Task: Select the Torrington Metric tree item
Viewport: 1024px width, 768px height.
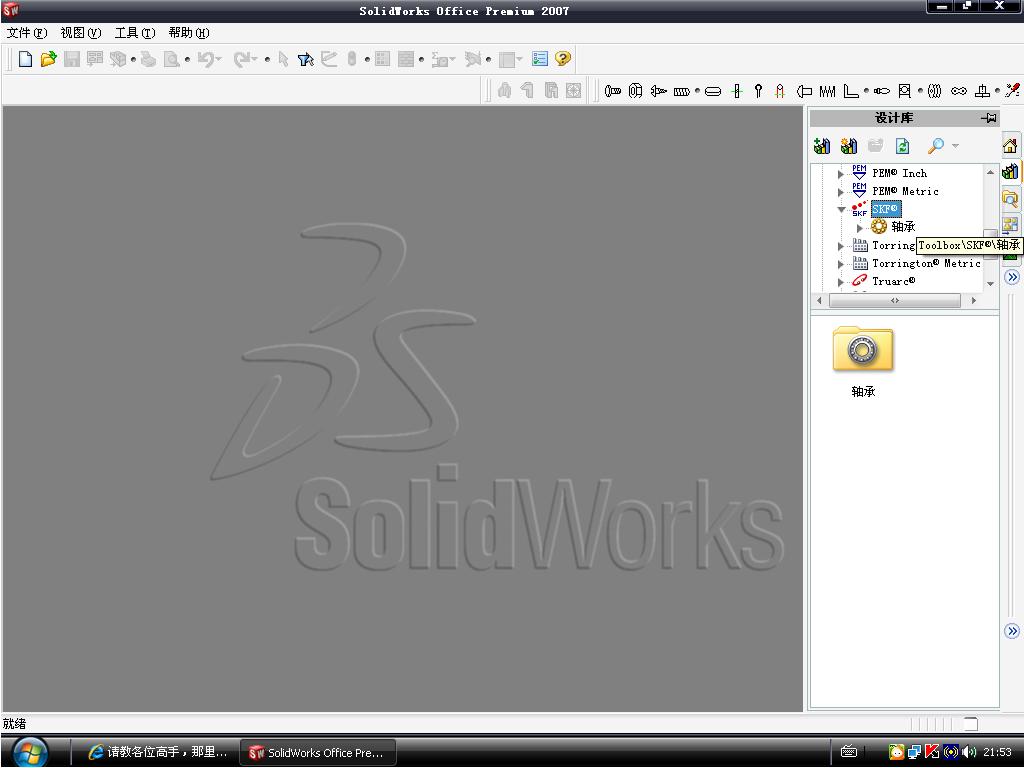Action: [926, 263]
